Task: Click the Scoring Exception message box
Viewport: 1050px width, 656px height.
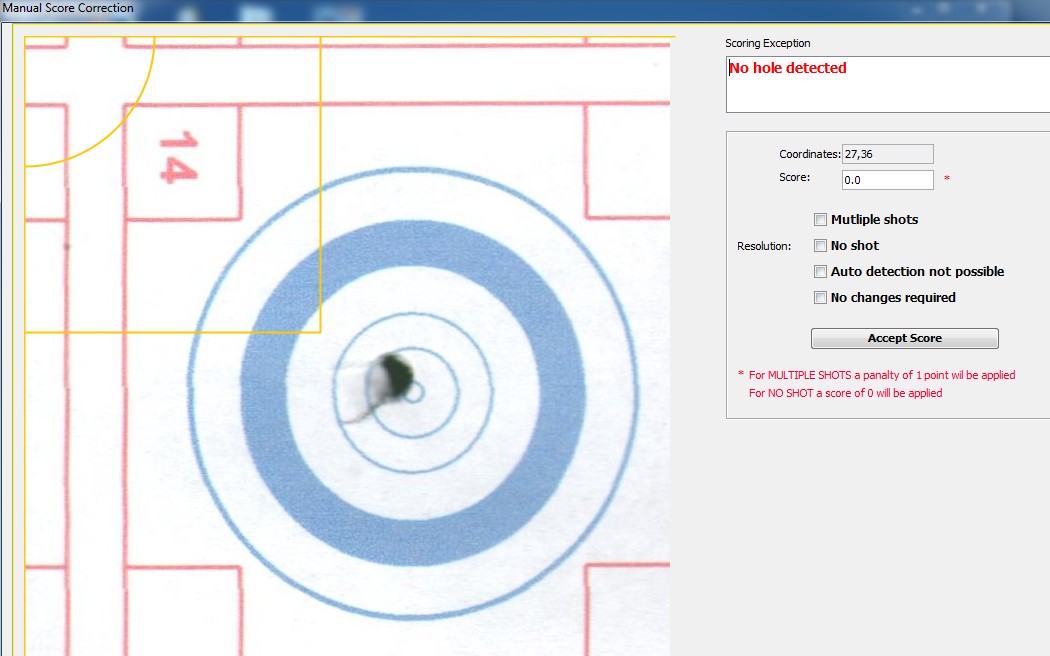Action: click(887, 84)
